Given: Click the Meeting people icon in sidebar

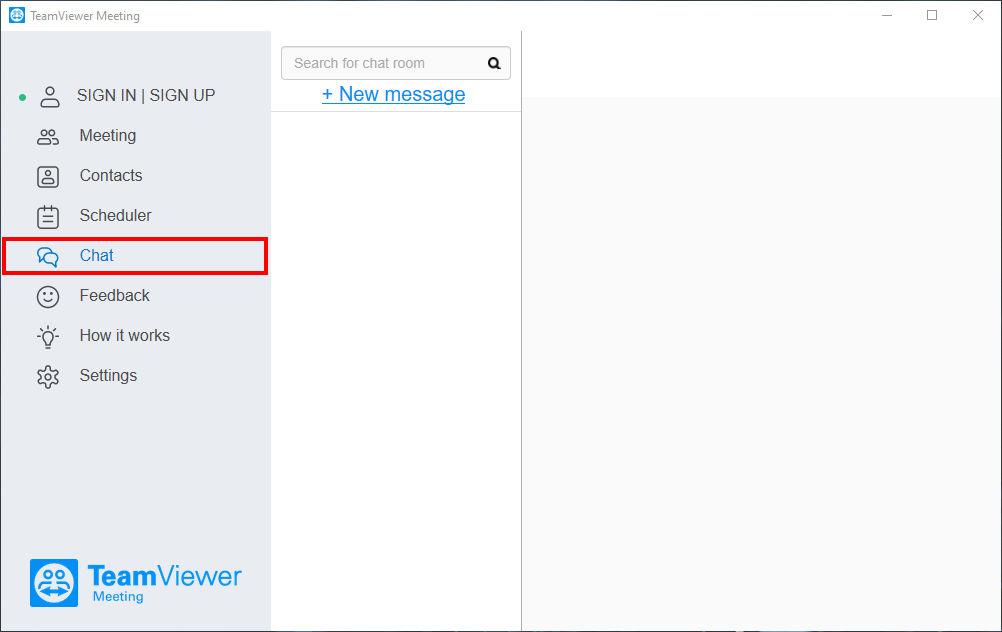Looking at the screenshot, I should [x=48, y=137].
